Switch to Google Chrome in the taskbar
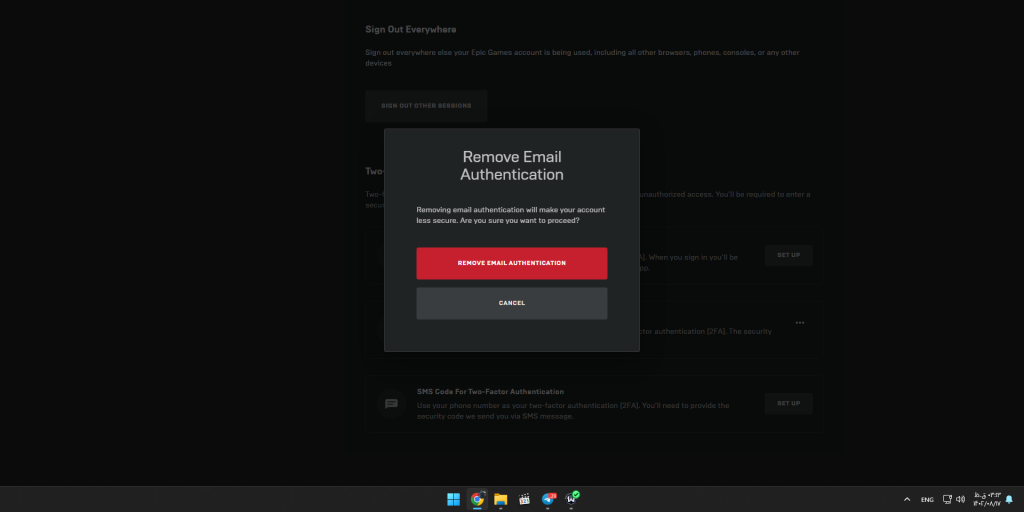The width and height of the screenshot is (1024, 512). (477, 499)
